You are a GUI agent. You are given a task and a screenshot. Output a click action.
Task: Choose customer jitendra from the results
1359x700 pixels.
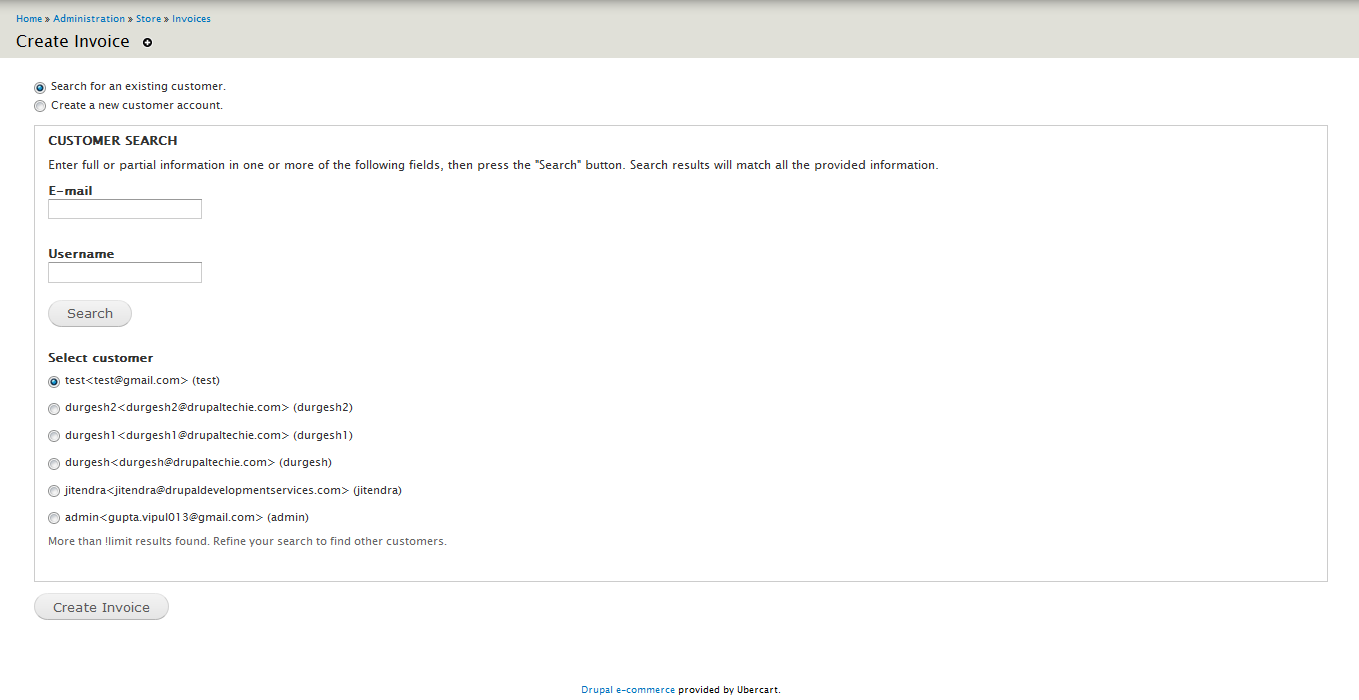click(53, 490)
